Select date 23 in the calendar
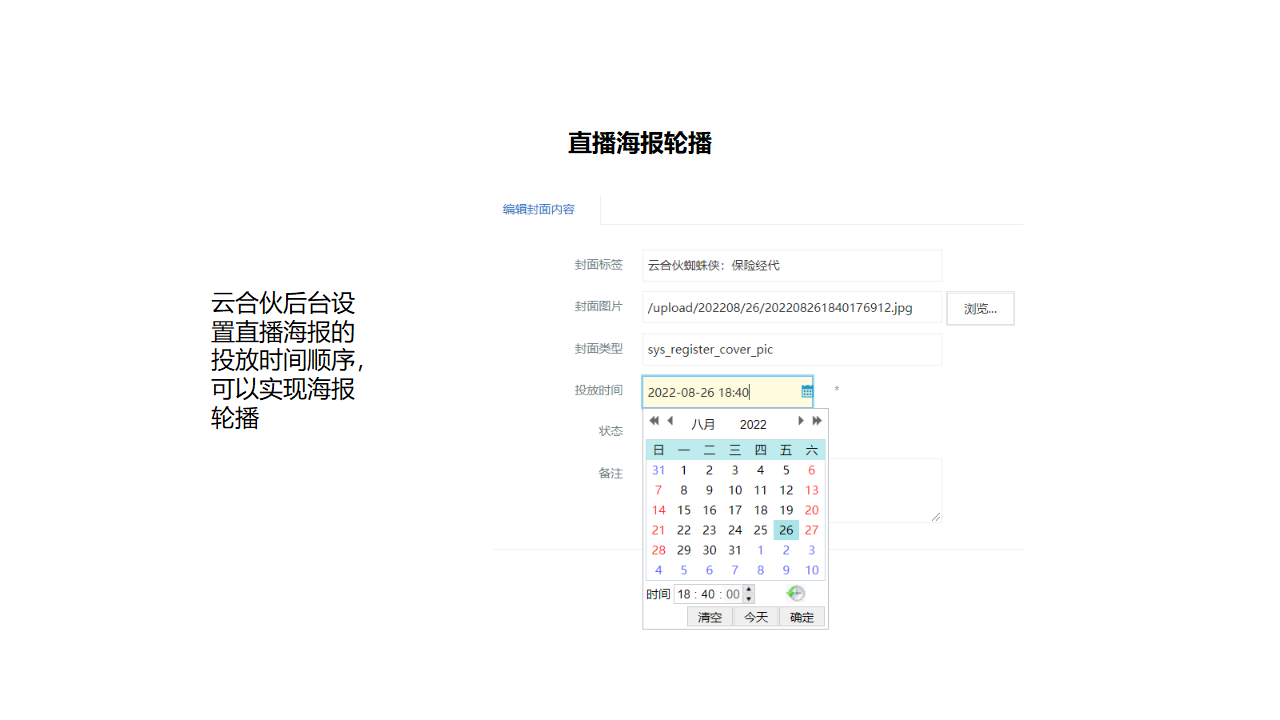 coord(709,530)
